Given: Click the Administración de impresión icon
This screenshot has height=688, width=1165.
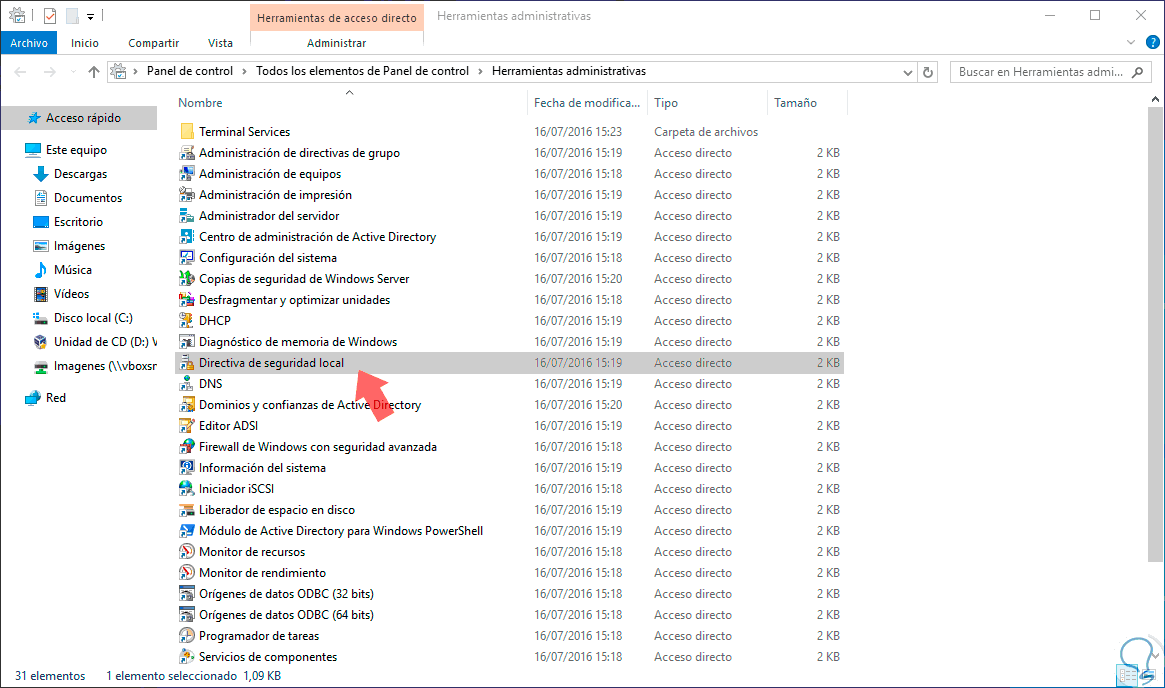Looking at the screenshot, I should click(x=186, y=194).
